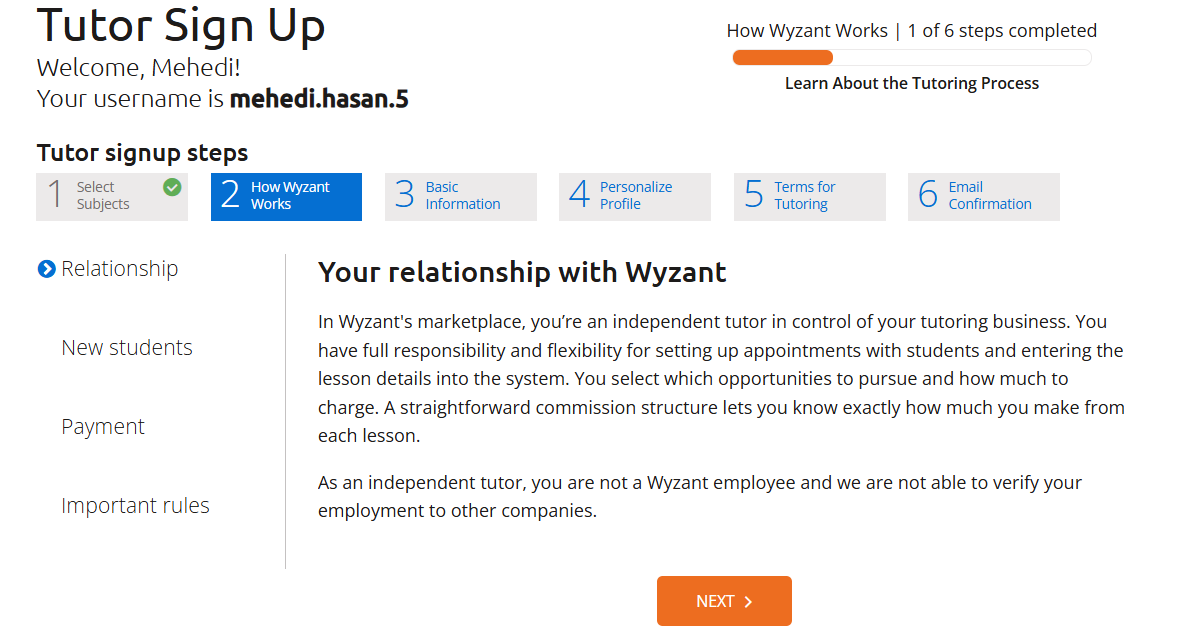Click the number 6 on Email Confirmation
The image size is (1185, 643).
927,194
